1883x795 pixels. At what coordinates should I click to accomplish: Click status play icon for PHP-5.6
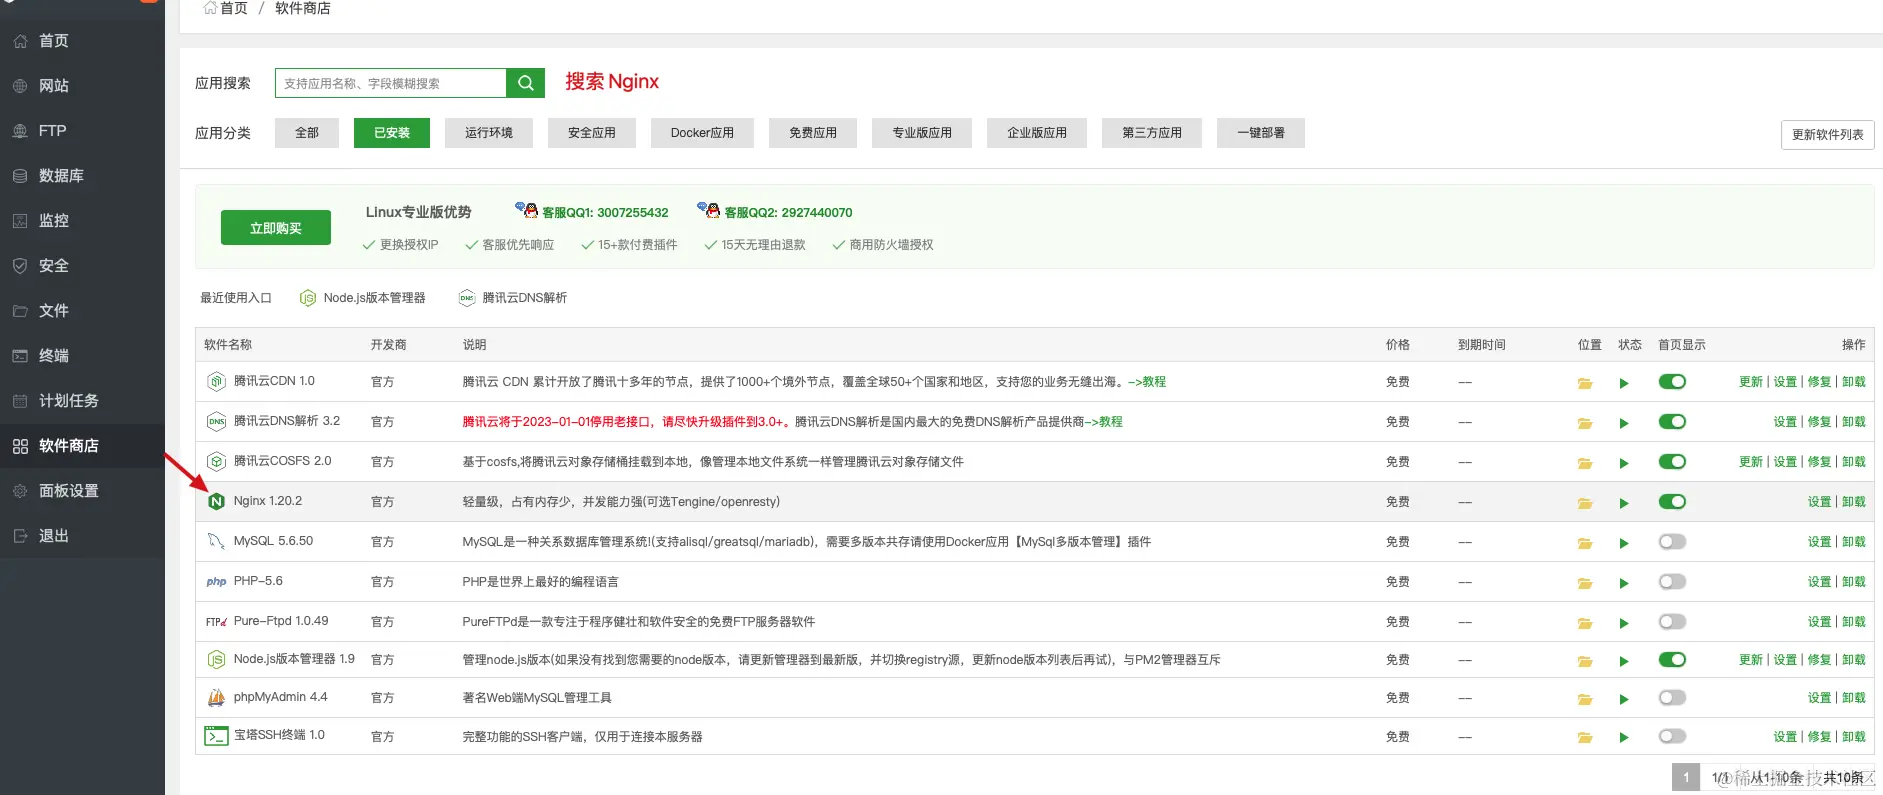pos(1624,583)
